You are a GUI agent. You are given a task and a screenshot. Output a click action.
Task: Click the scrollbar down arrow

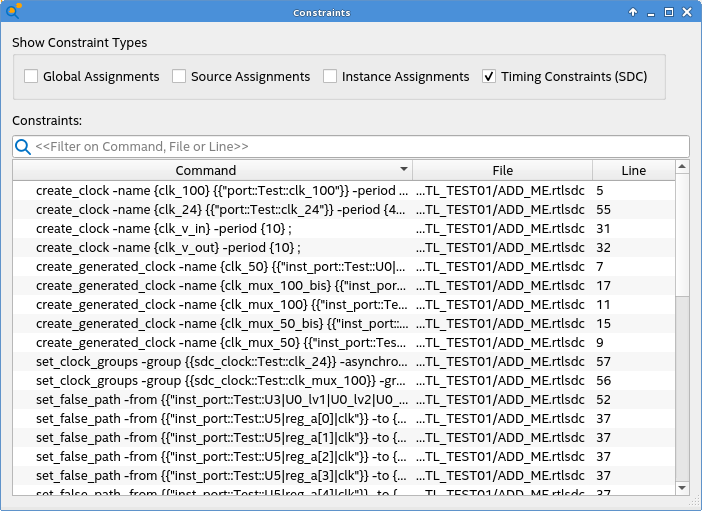point(682,487)
